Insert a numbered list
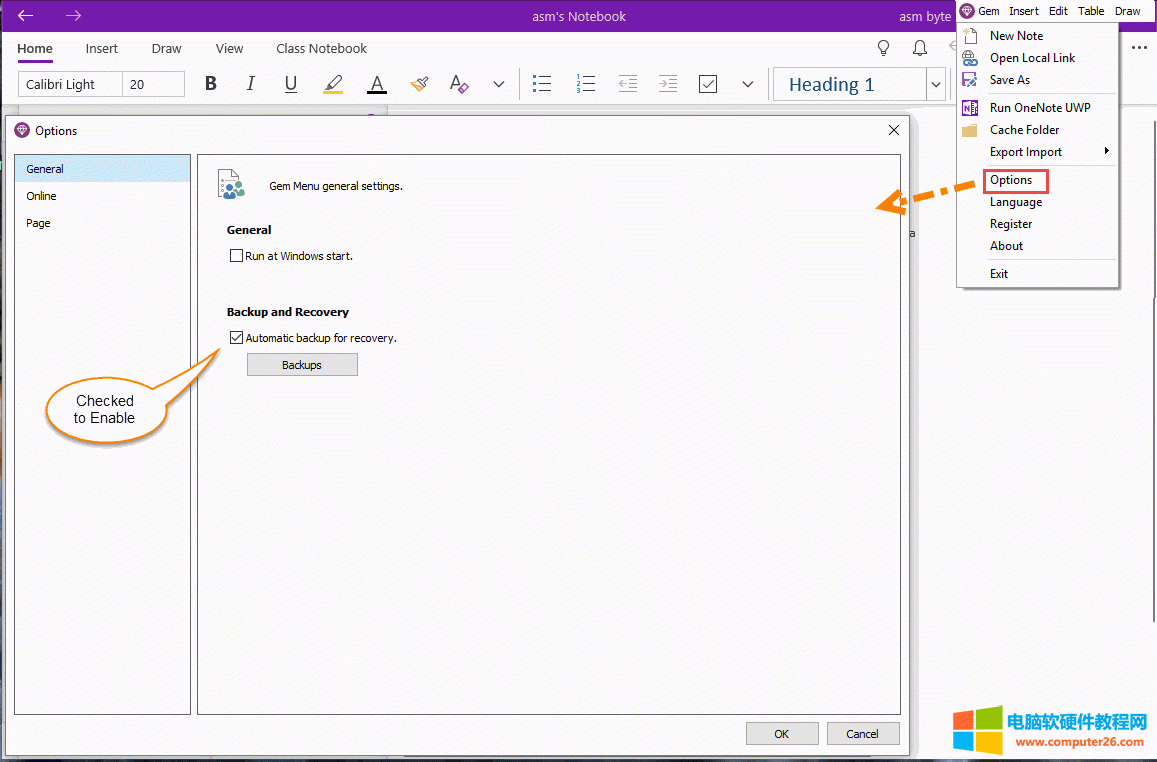The image size is (1157, 762). [x=586, y=84]
